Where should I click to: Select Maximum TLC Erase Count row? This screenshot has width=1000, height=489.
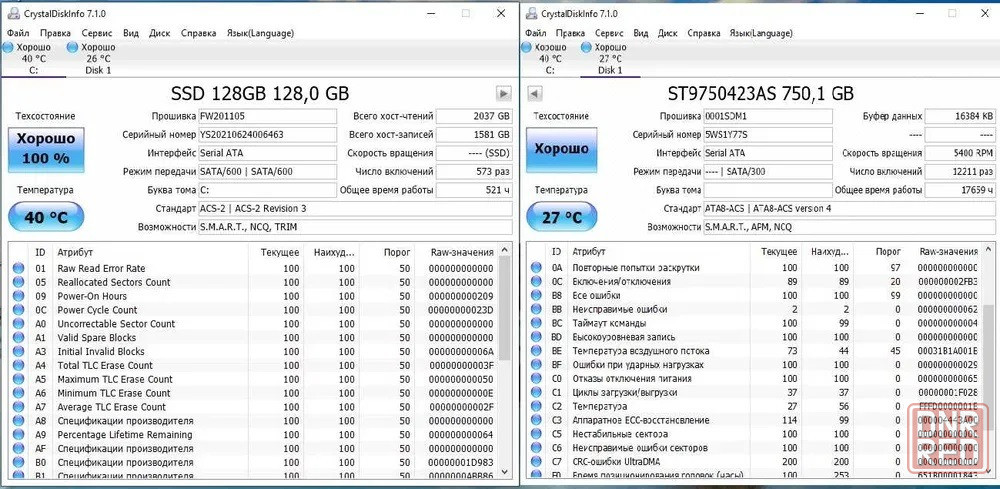pos(254,379)
